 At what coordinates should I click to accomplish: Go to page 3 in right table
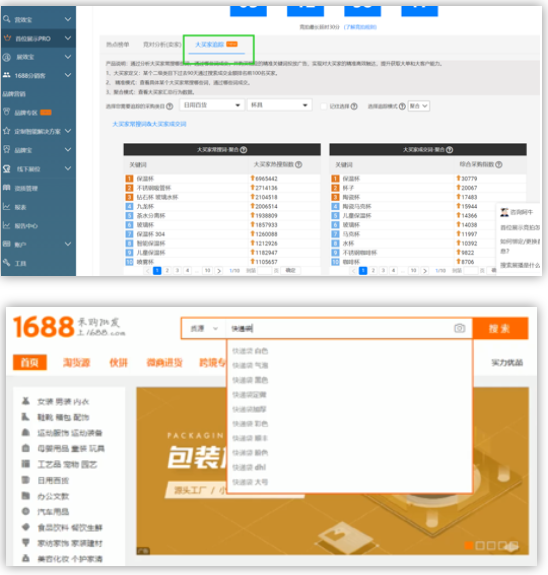point(383,271)
